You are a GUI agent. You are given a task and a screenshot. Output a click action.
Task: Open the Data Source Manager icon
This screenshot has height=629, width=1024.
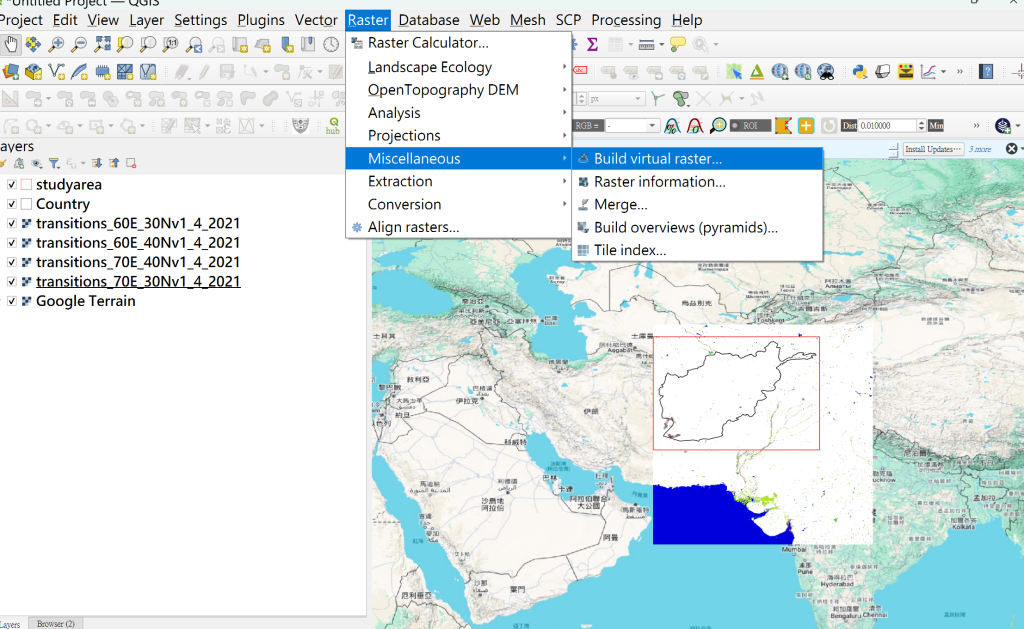coord(11,71)
